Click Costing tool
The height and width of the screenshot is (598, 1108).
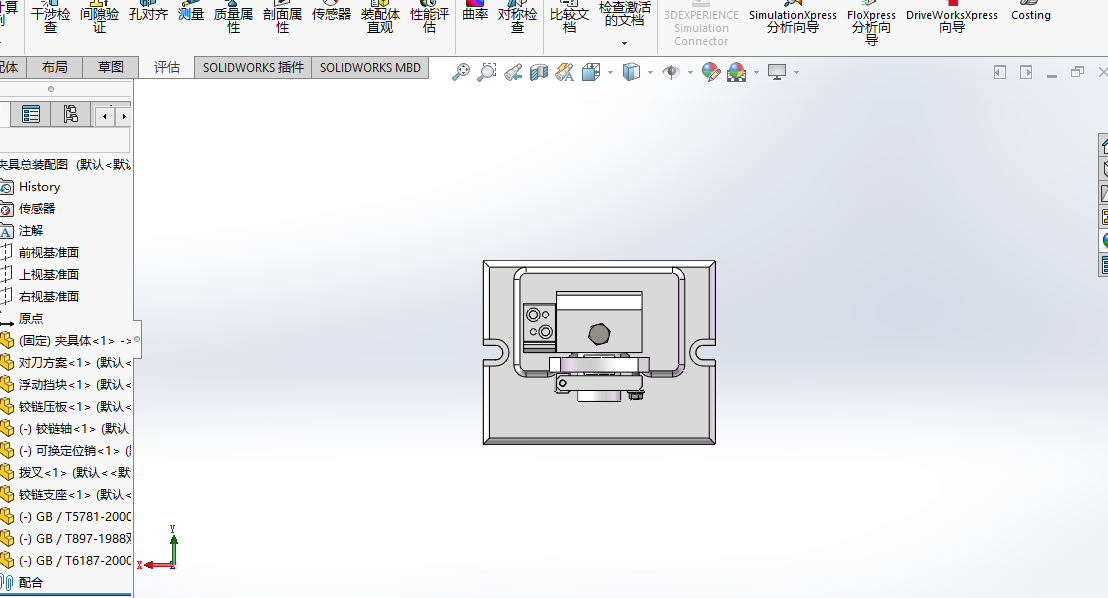pyautogui.click(x=1031, y=13)
